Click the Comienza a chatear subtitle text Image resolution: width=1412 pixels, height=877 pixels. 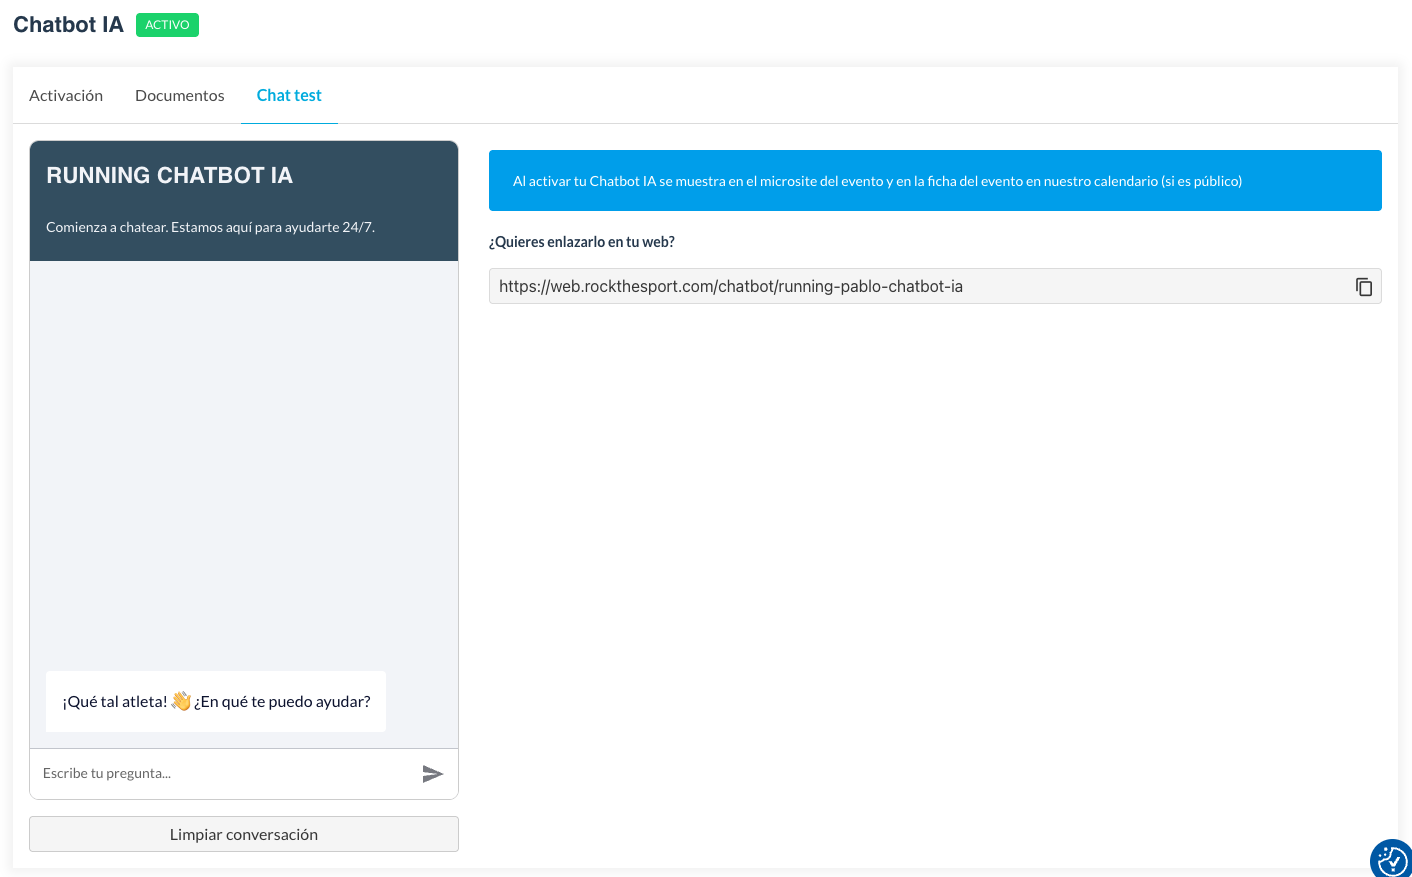point(210,227)
